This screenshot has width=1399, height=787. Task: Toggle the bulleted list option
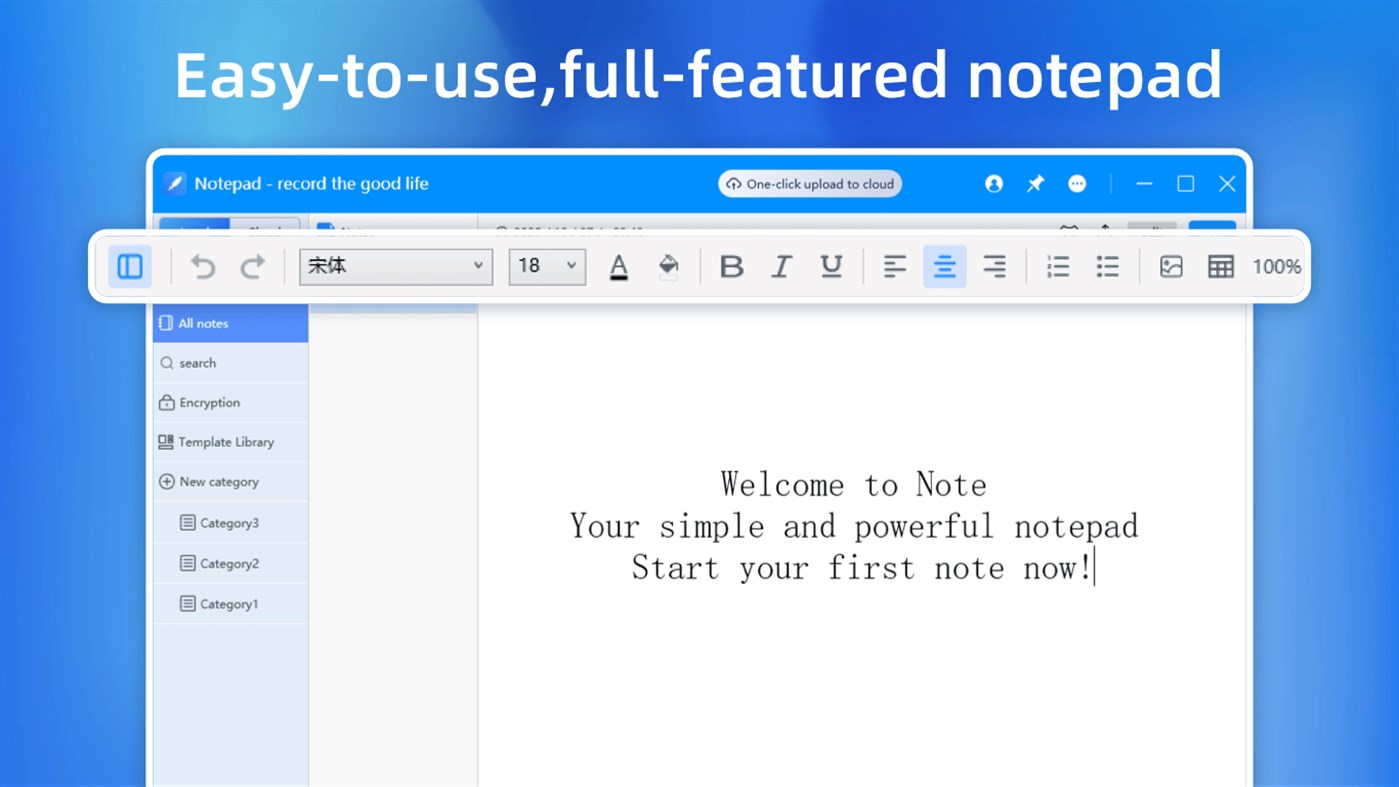tap(1107, 266)
